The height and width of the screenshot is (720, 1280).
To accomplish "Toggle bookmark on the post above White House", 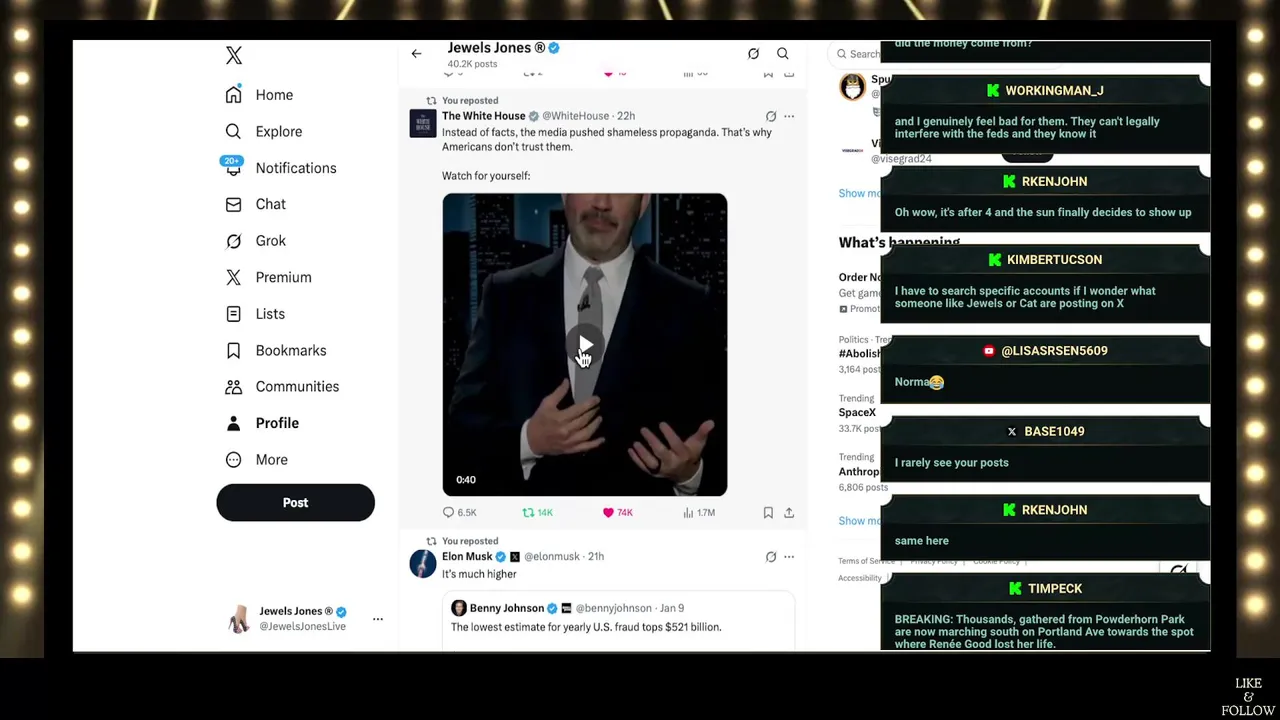I will click(x=768, y=73).
